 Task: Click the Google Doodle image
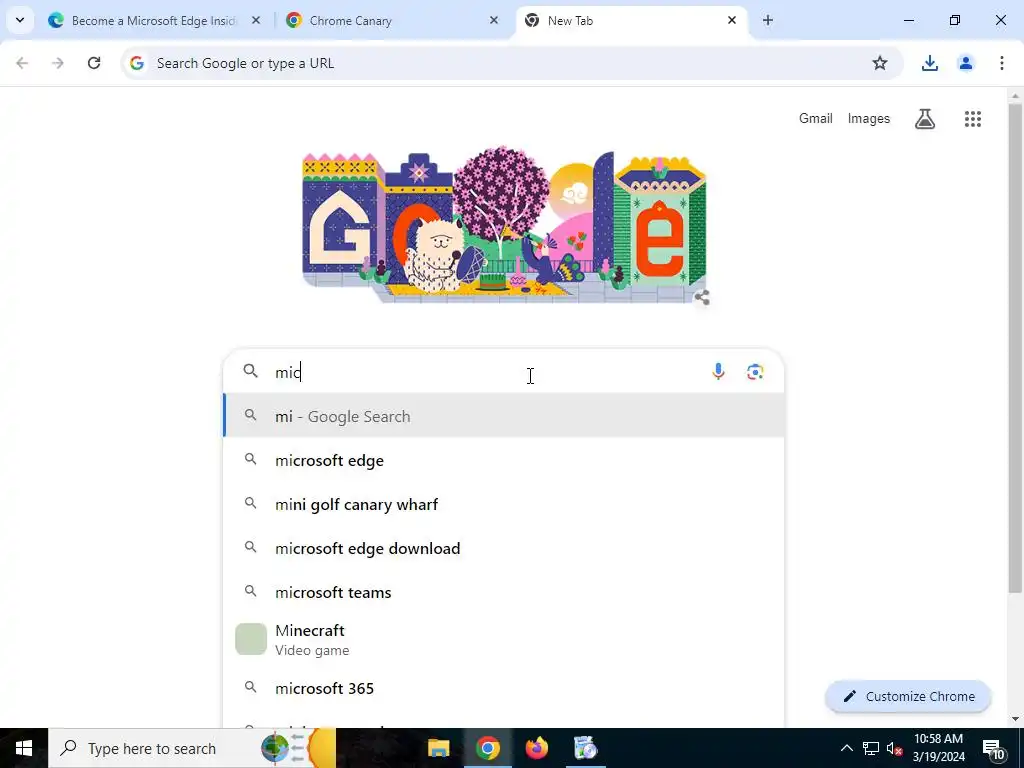click(504, 224)
